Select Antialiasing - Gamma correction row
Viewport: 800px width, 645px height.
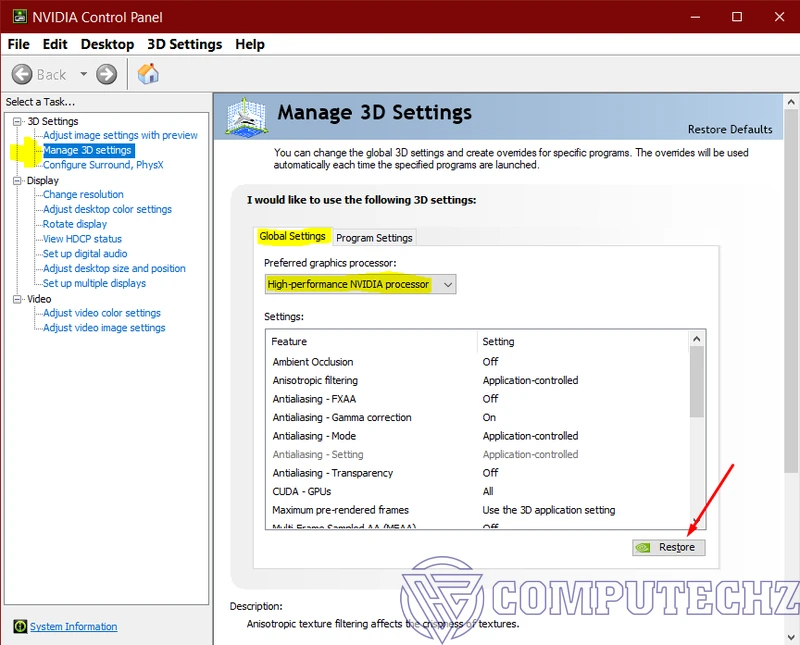(478, 417)
